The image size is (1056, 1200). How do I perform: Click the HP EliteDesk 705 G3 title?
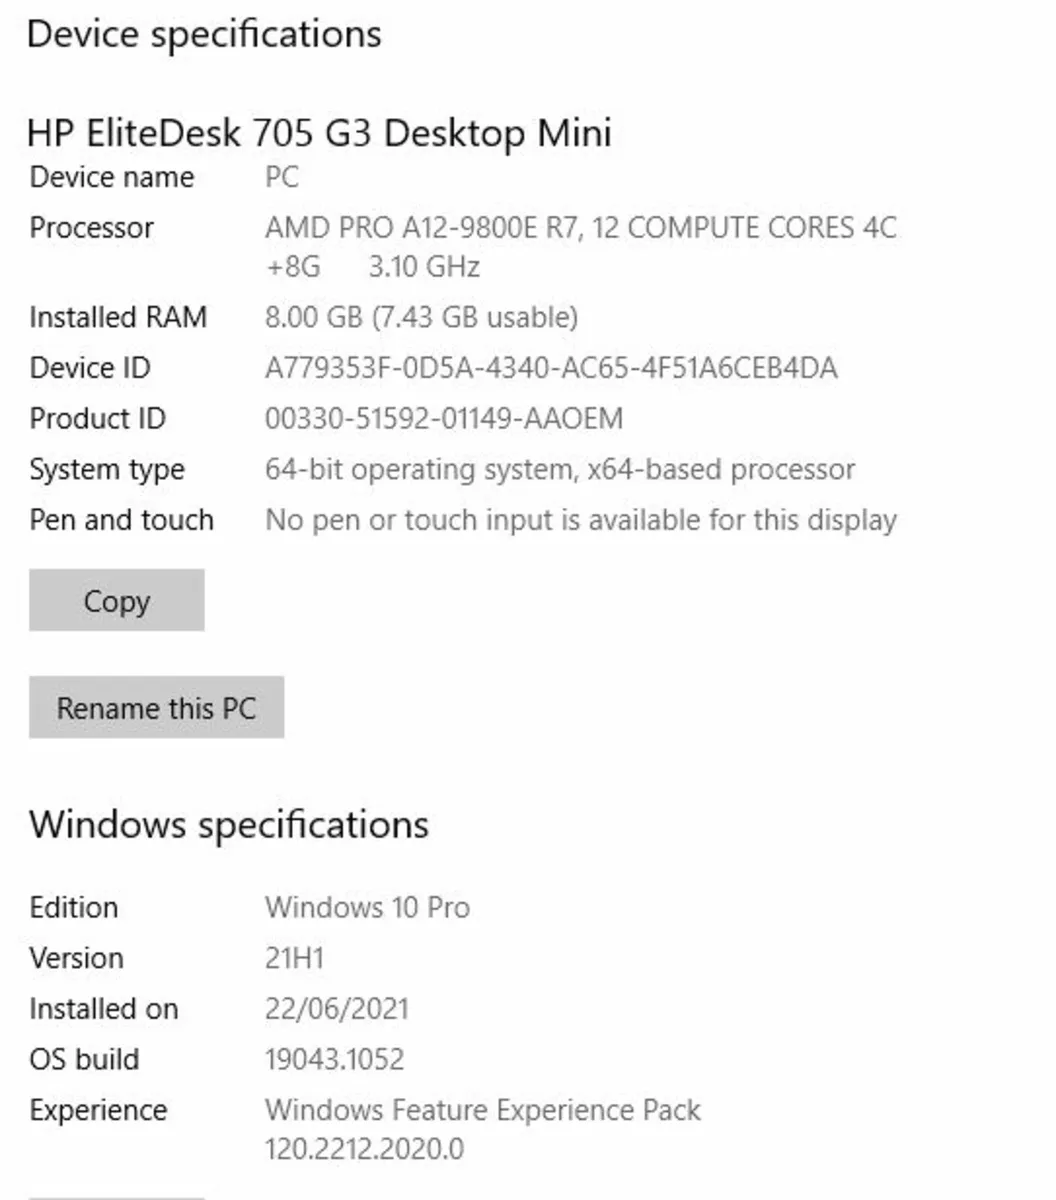click(x=320, y=132)
